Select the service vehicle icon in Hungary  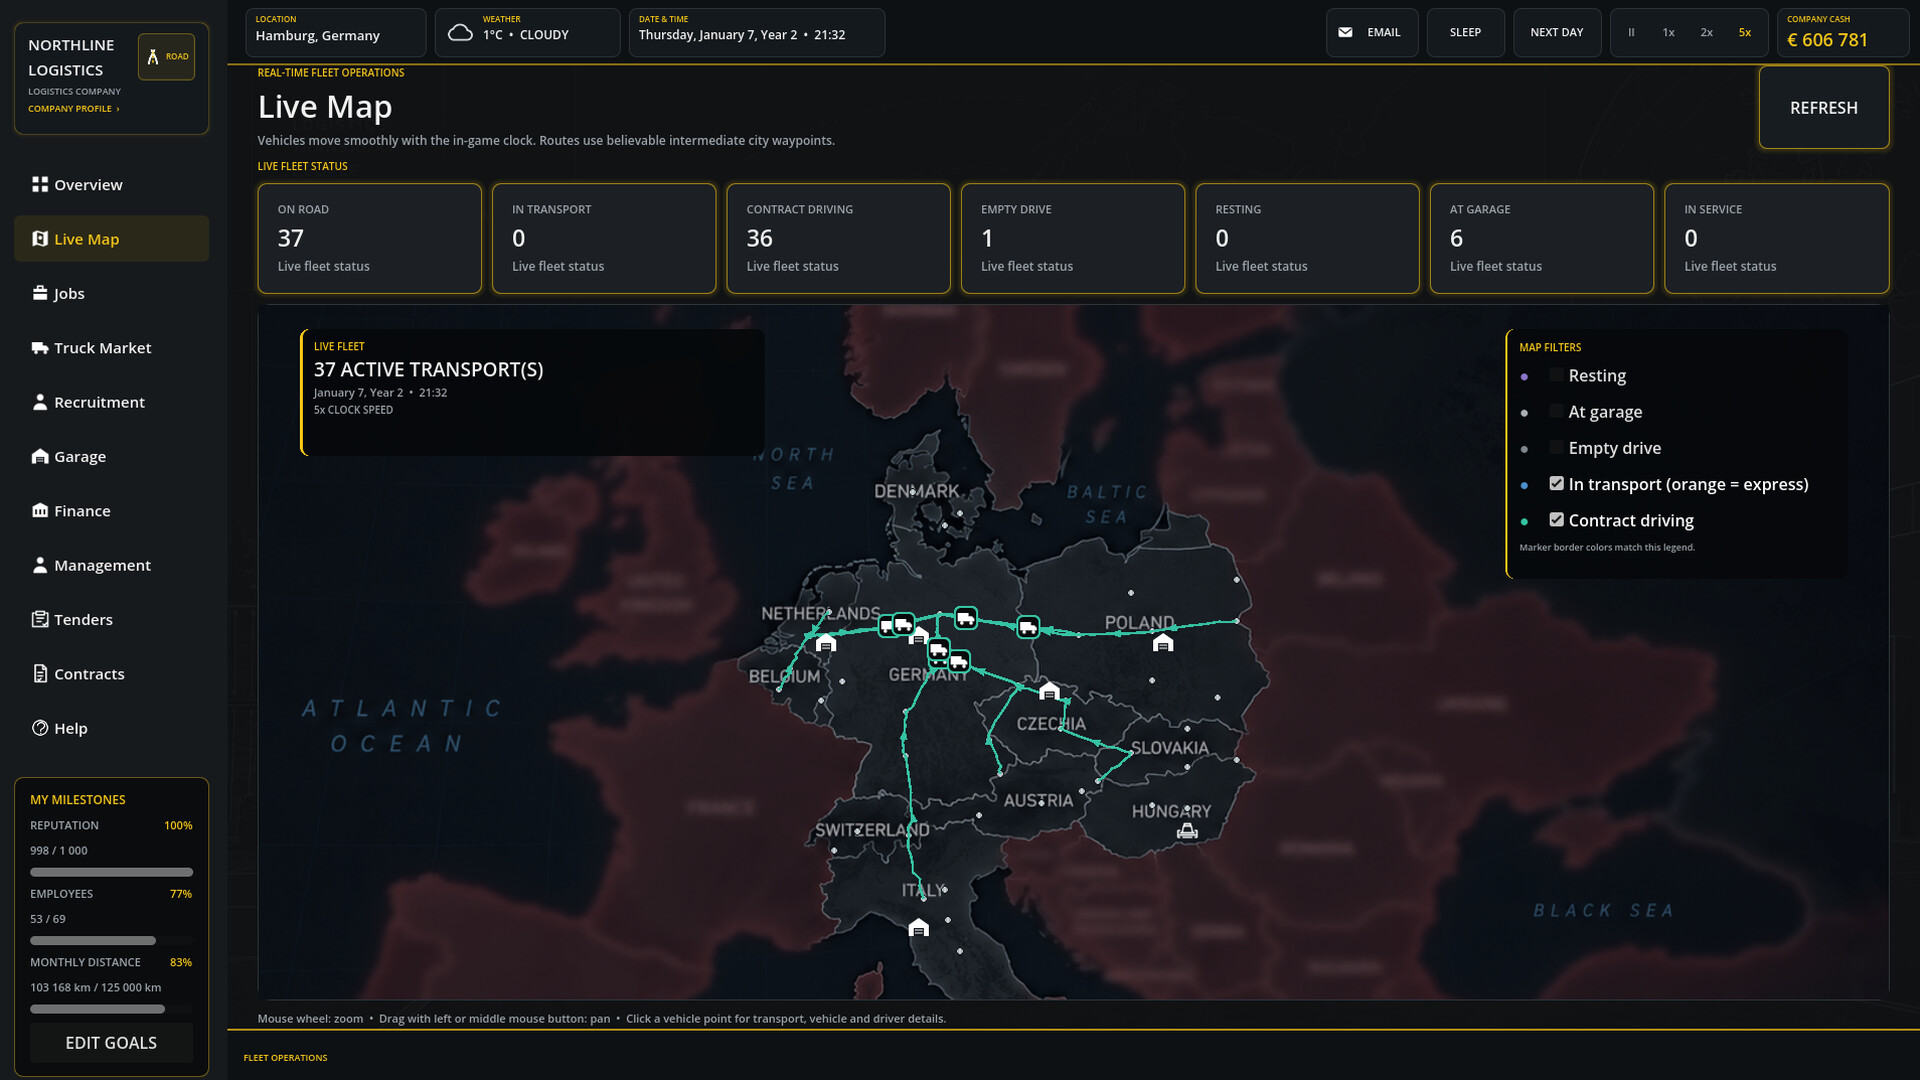[1187, 830]
